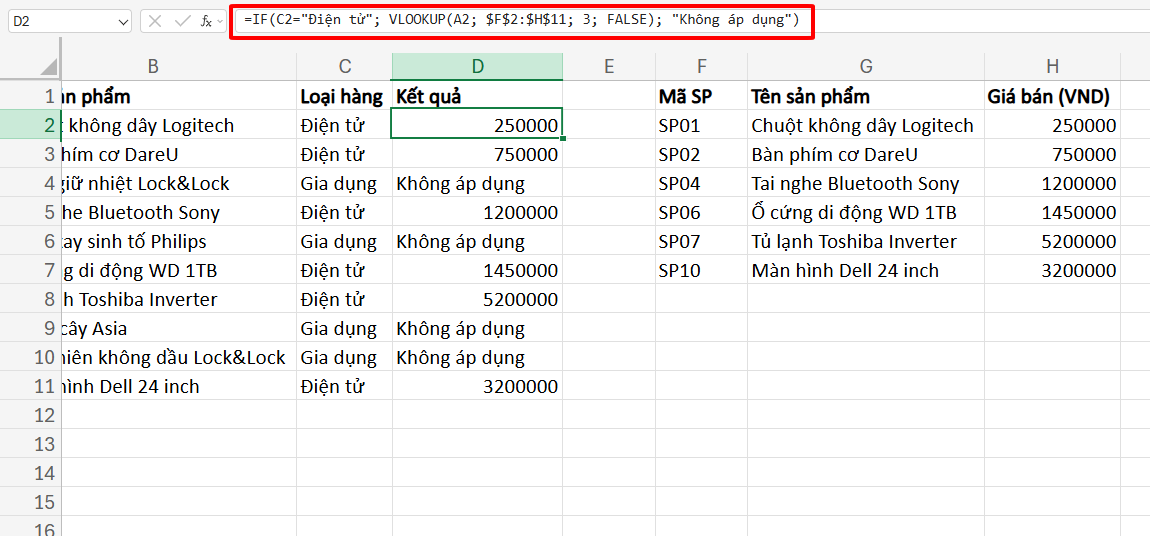Viewport: 1150px width, 536px height.
Task: Click 'Điện tử' in row 11
Action: click(x=345, y=386)
